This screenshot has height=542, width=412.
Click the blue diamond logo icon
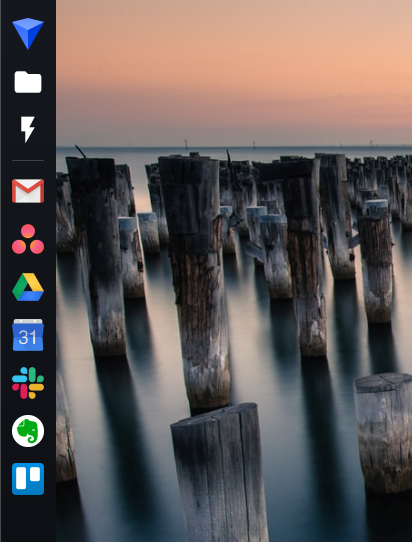[x=28, y=33]
